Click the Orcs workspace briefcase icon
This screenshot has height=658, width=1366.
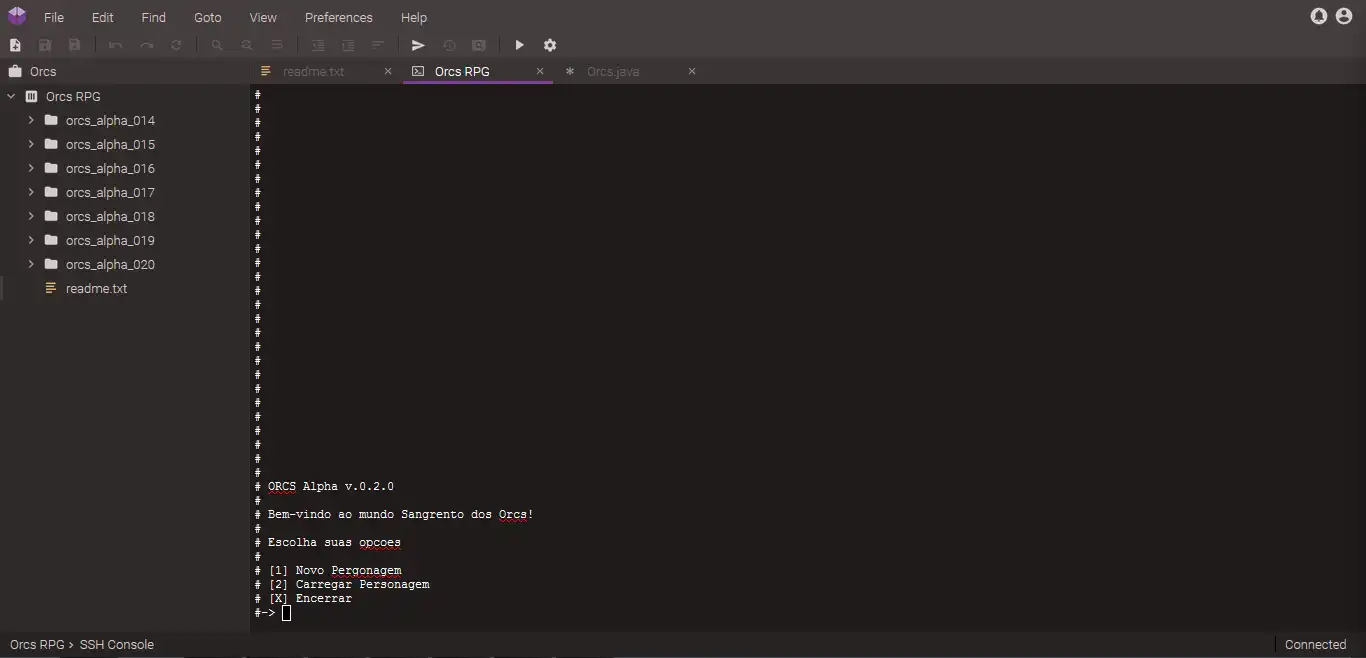coord(15,72)
